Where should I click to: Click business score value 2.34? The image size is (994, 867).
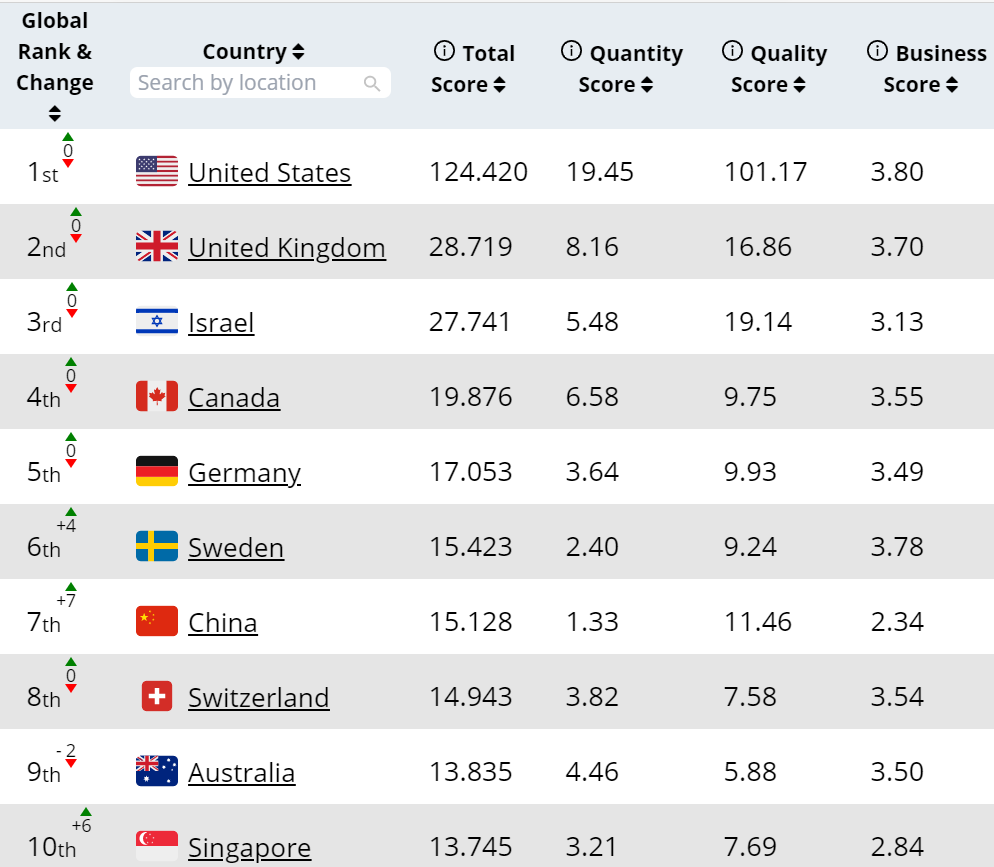coord(897,622)
